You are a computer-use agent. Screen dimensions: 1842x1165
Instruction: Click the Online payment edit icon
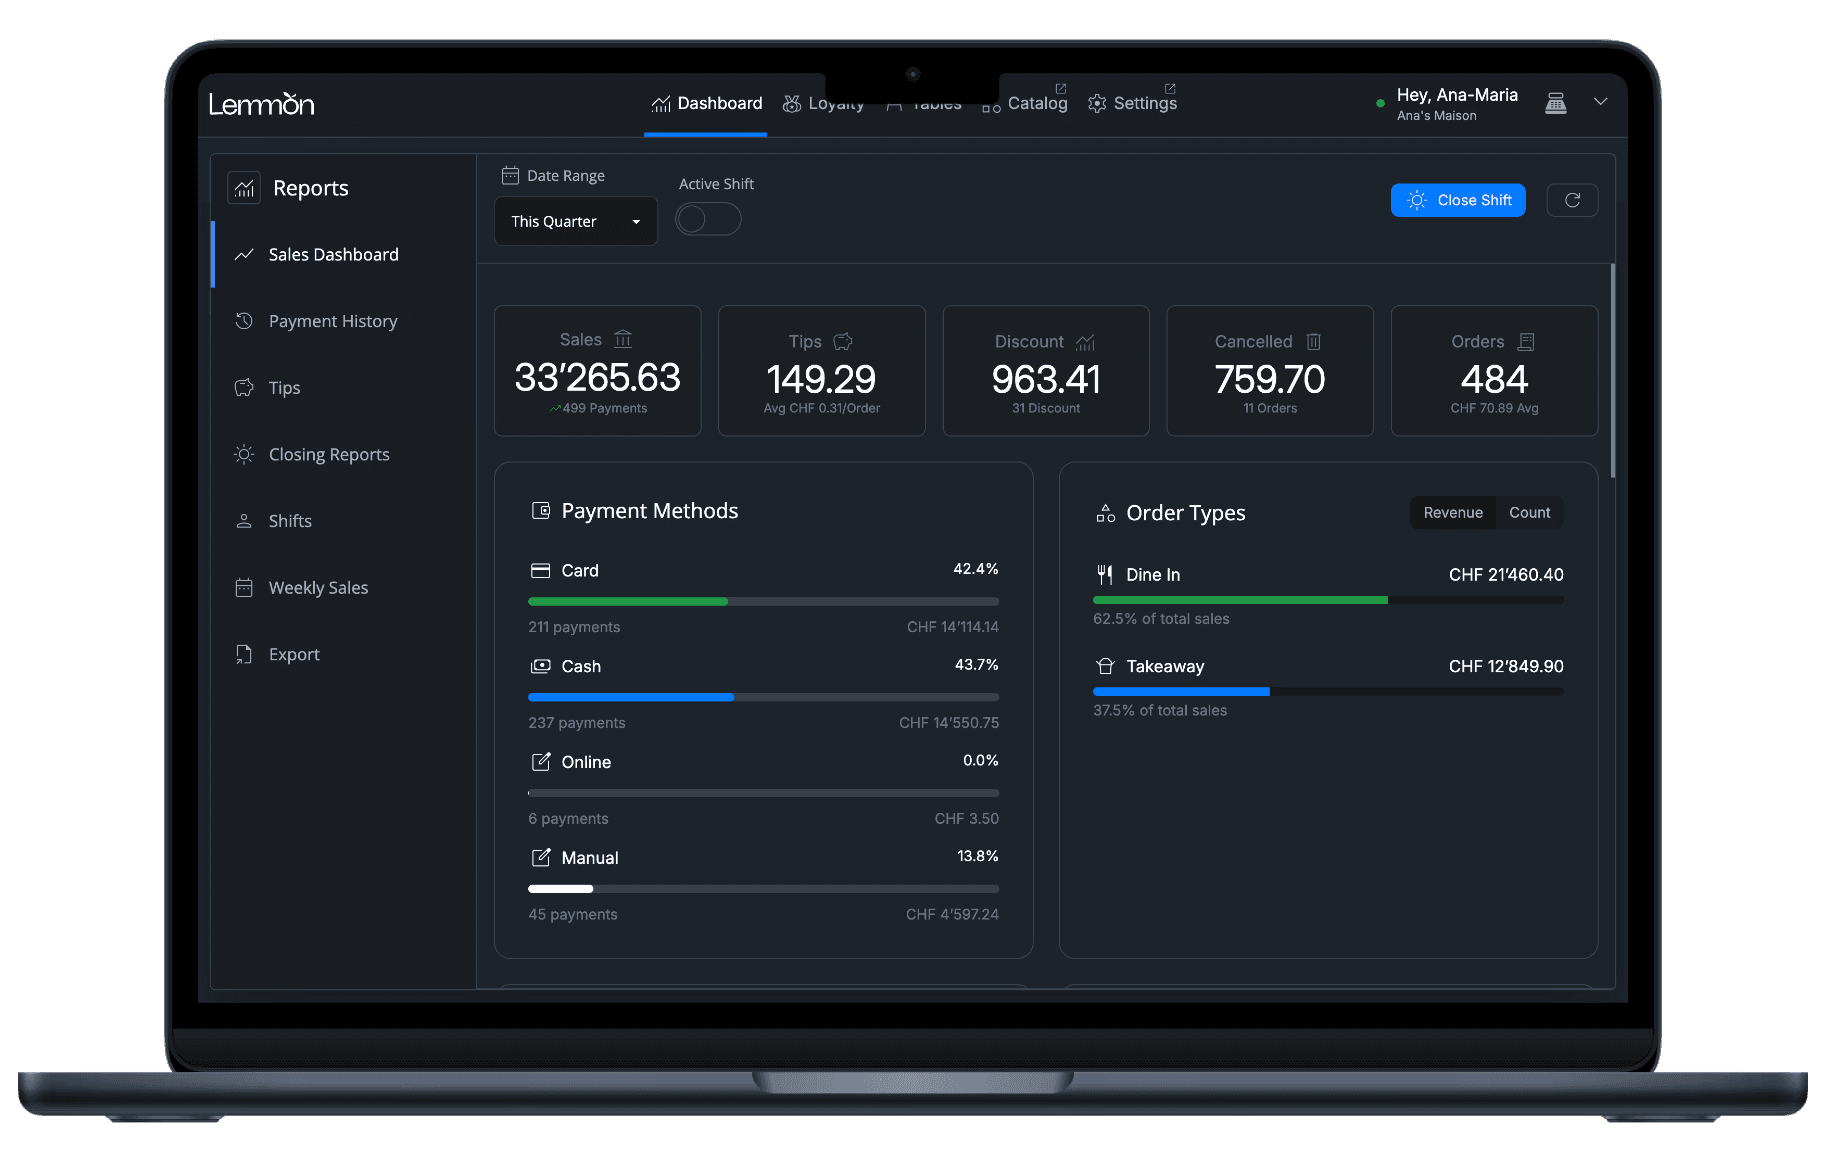(541, 762)
